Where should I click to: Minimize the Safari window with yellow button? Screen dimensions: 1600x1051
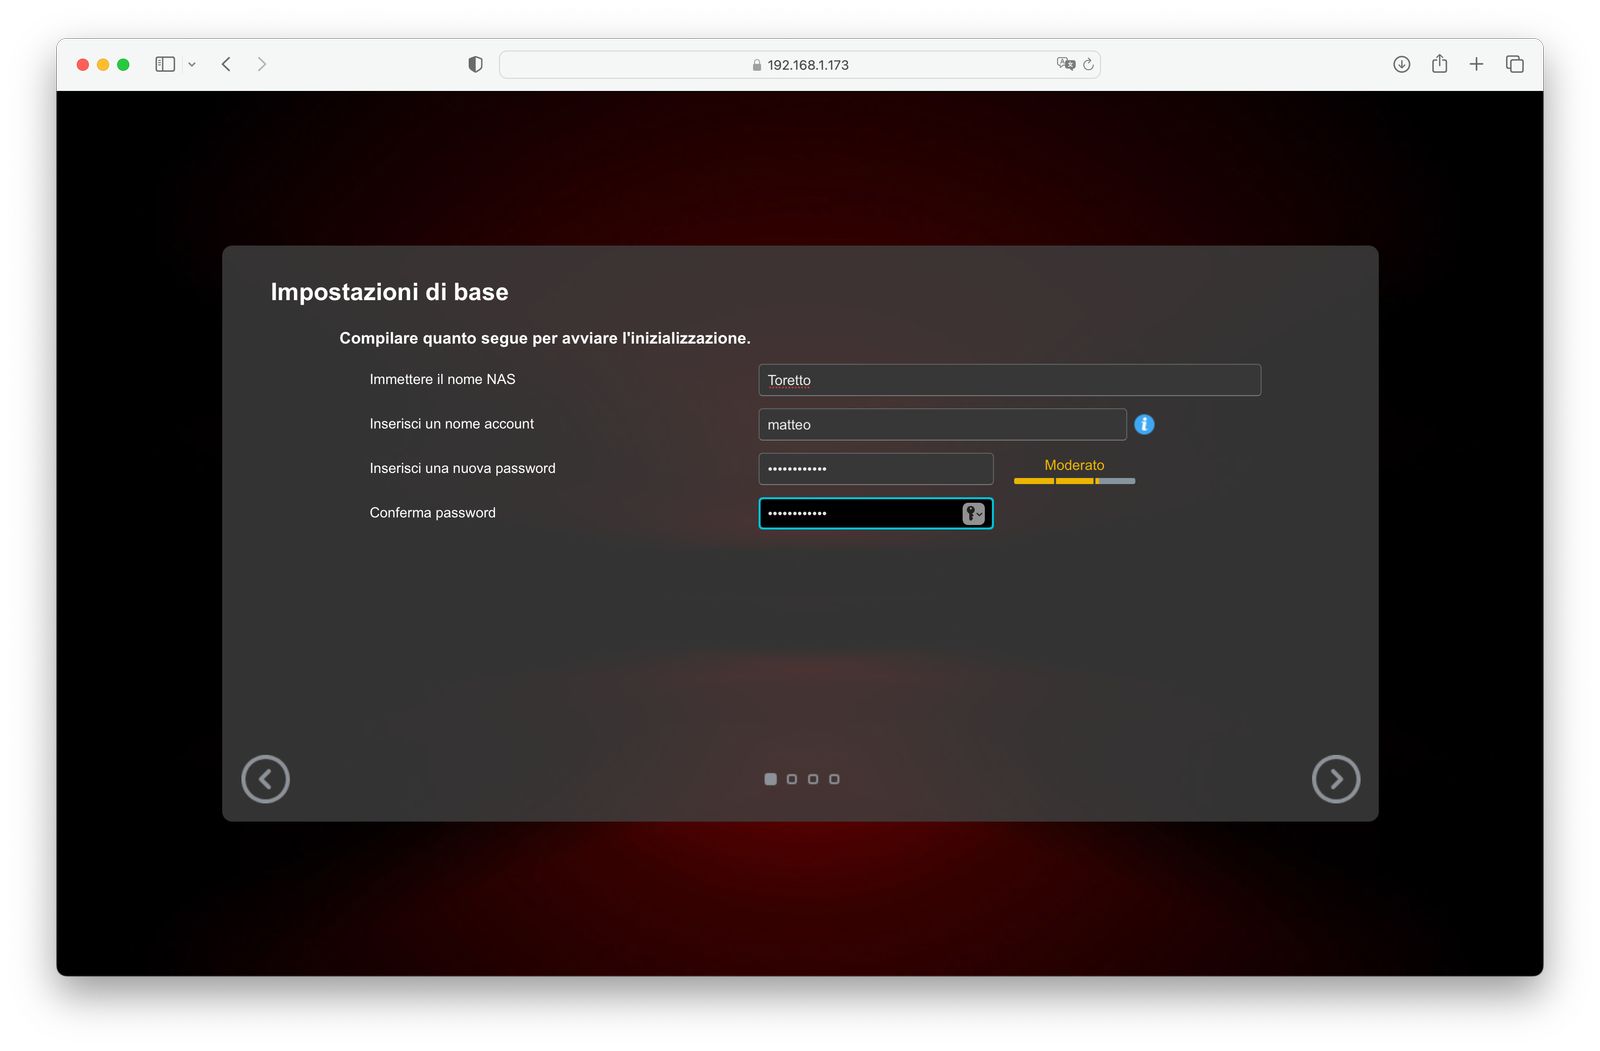pos(103,64)
